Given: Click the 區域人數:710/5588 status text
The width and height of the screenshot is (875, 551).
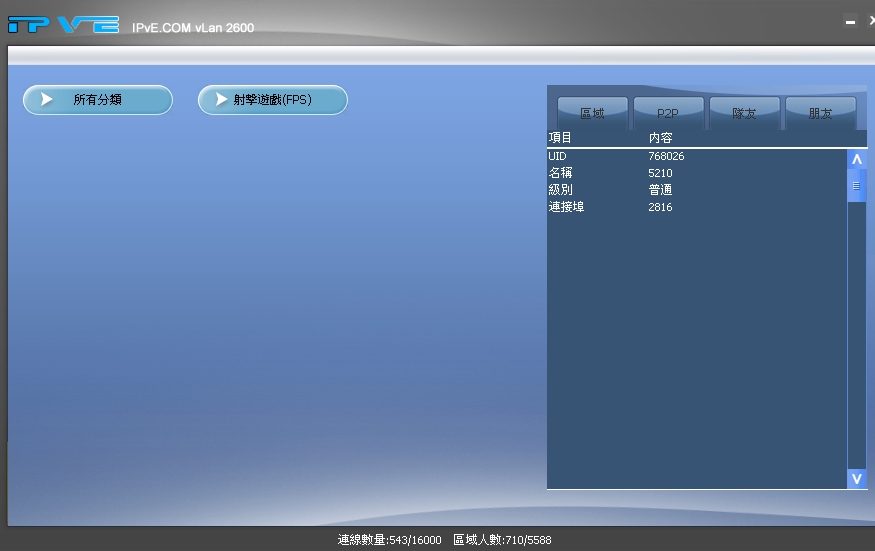Looking at the screenshot, I should pos(502,540).
